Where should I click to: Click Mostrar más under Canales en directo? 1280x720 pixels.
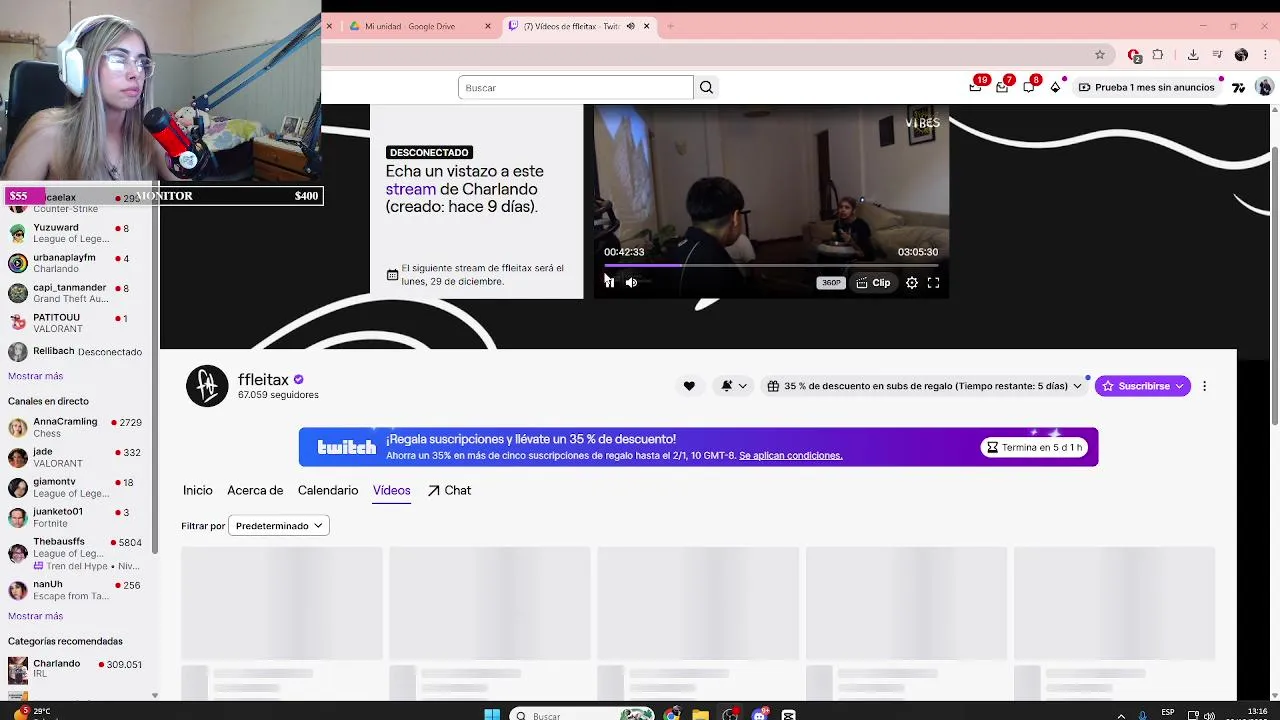(36, 616)
